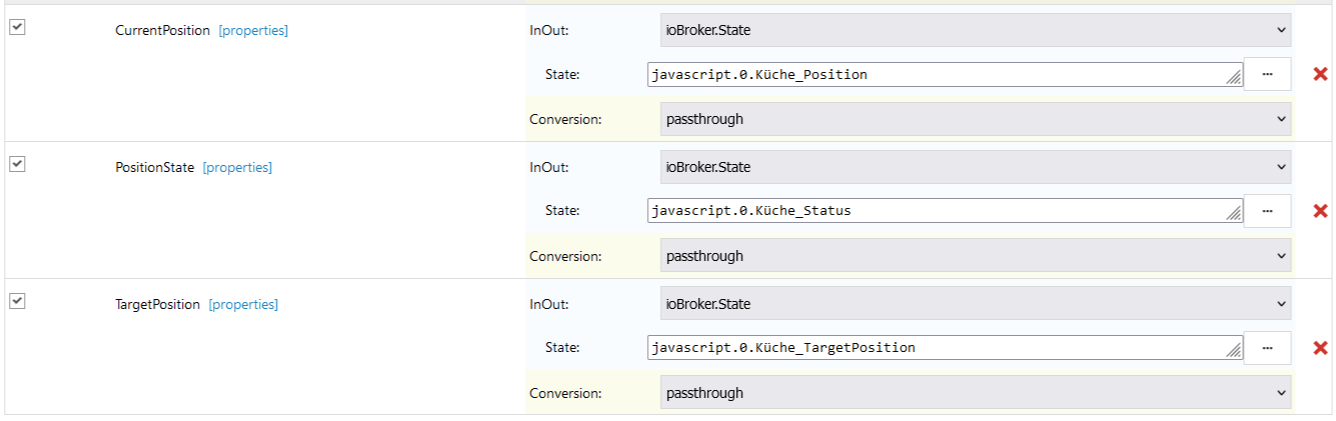Viewport: 1336px width, 421px height.
Task: Browse states for Küche_Status with ellipsis button
Action: point(1267,211)
